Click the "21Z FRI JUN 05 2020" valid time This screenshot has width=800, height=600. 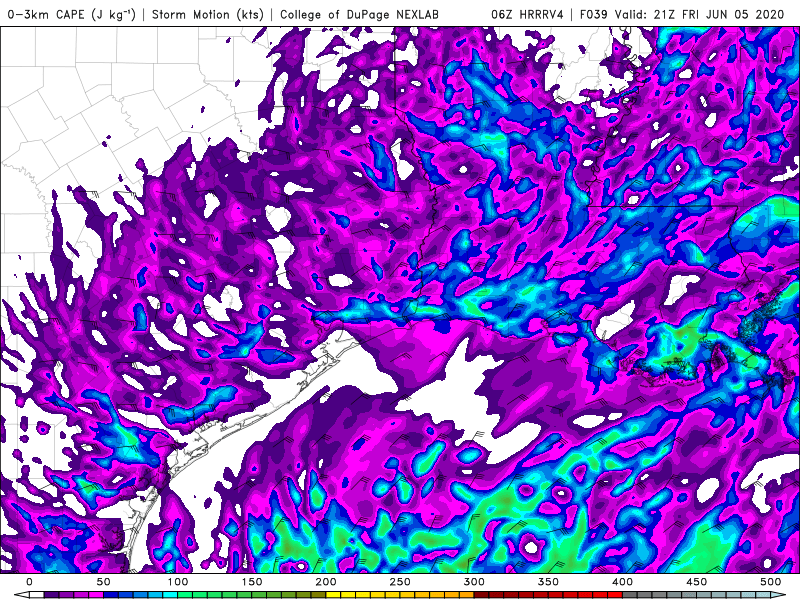(x=718, y=14)
